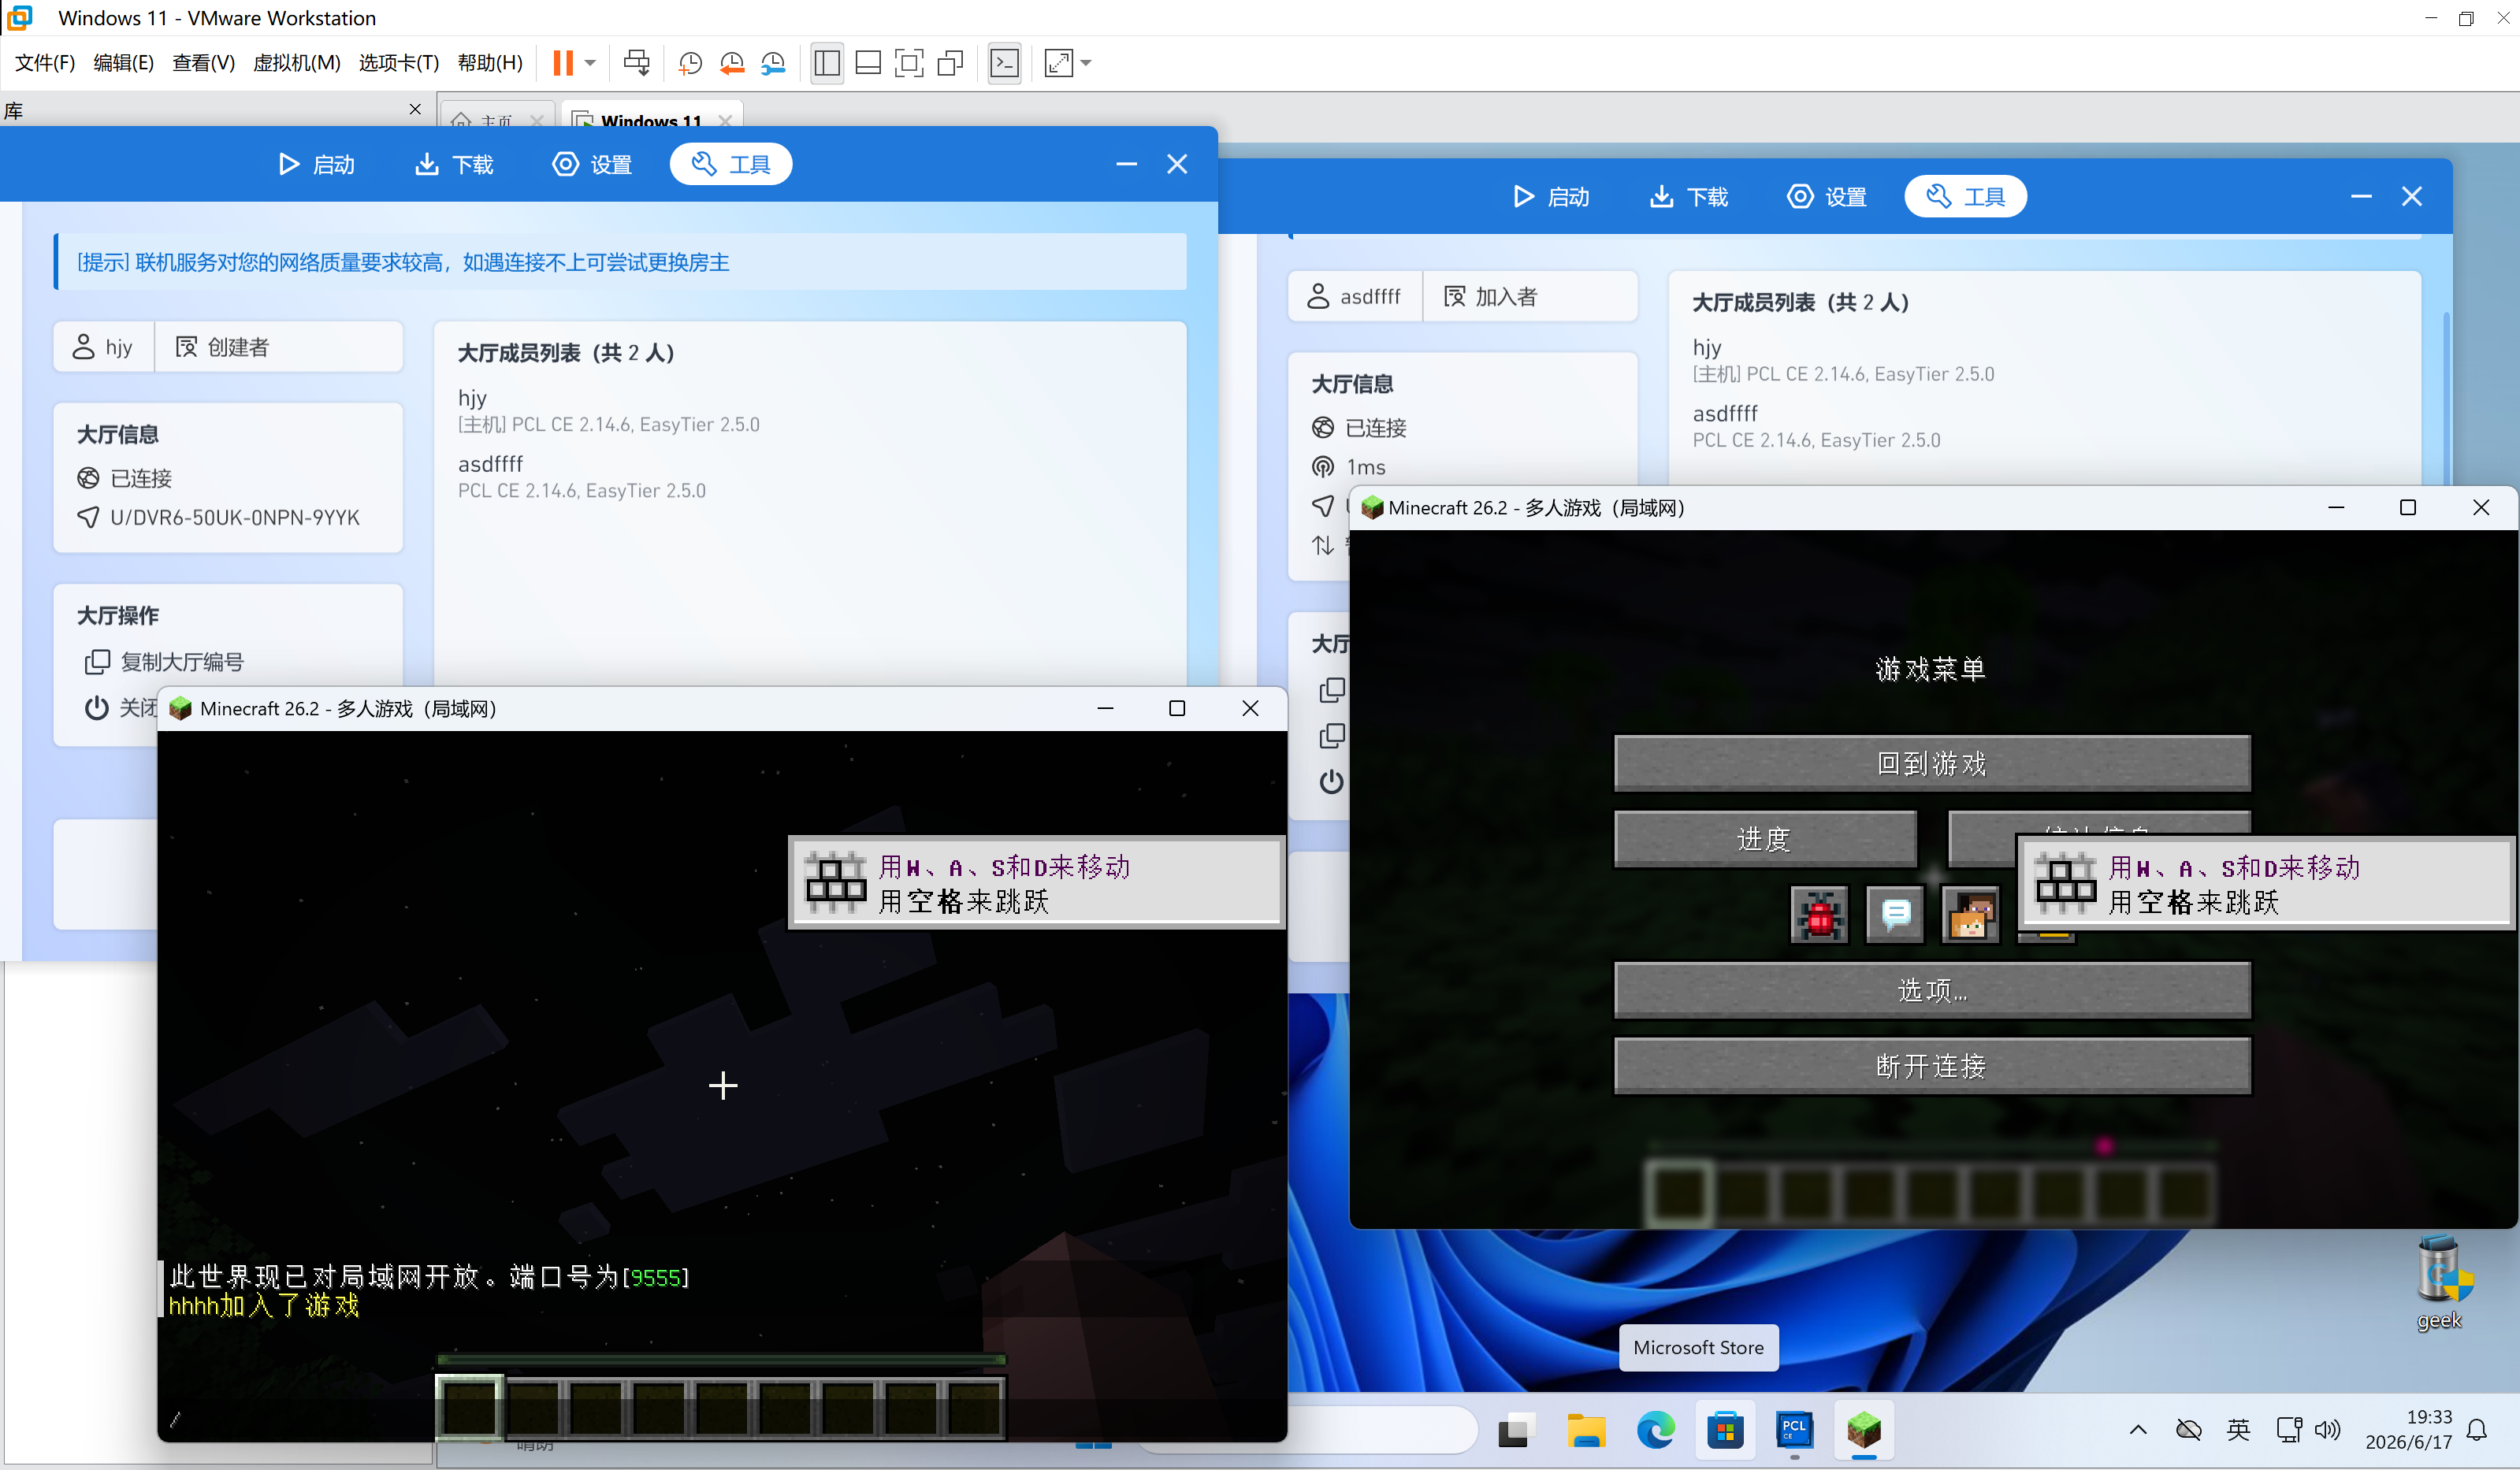Screen dimensions: 2520x1470
Task: Open the snapshot manager icon with the wrench
Action: coord(773,63)
